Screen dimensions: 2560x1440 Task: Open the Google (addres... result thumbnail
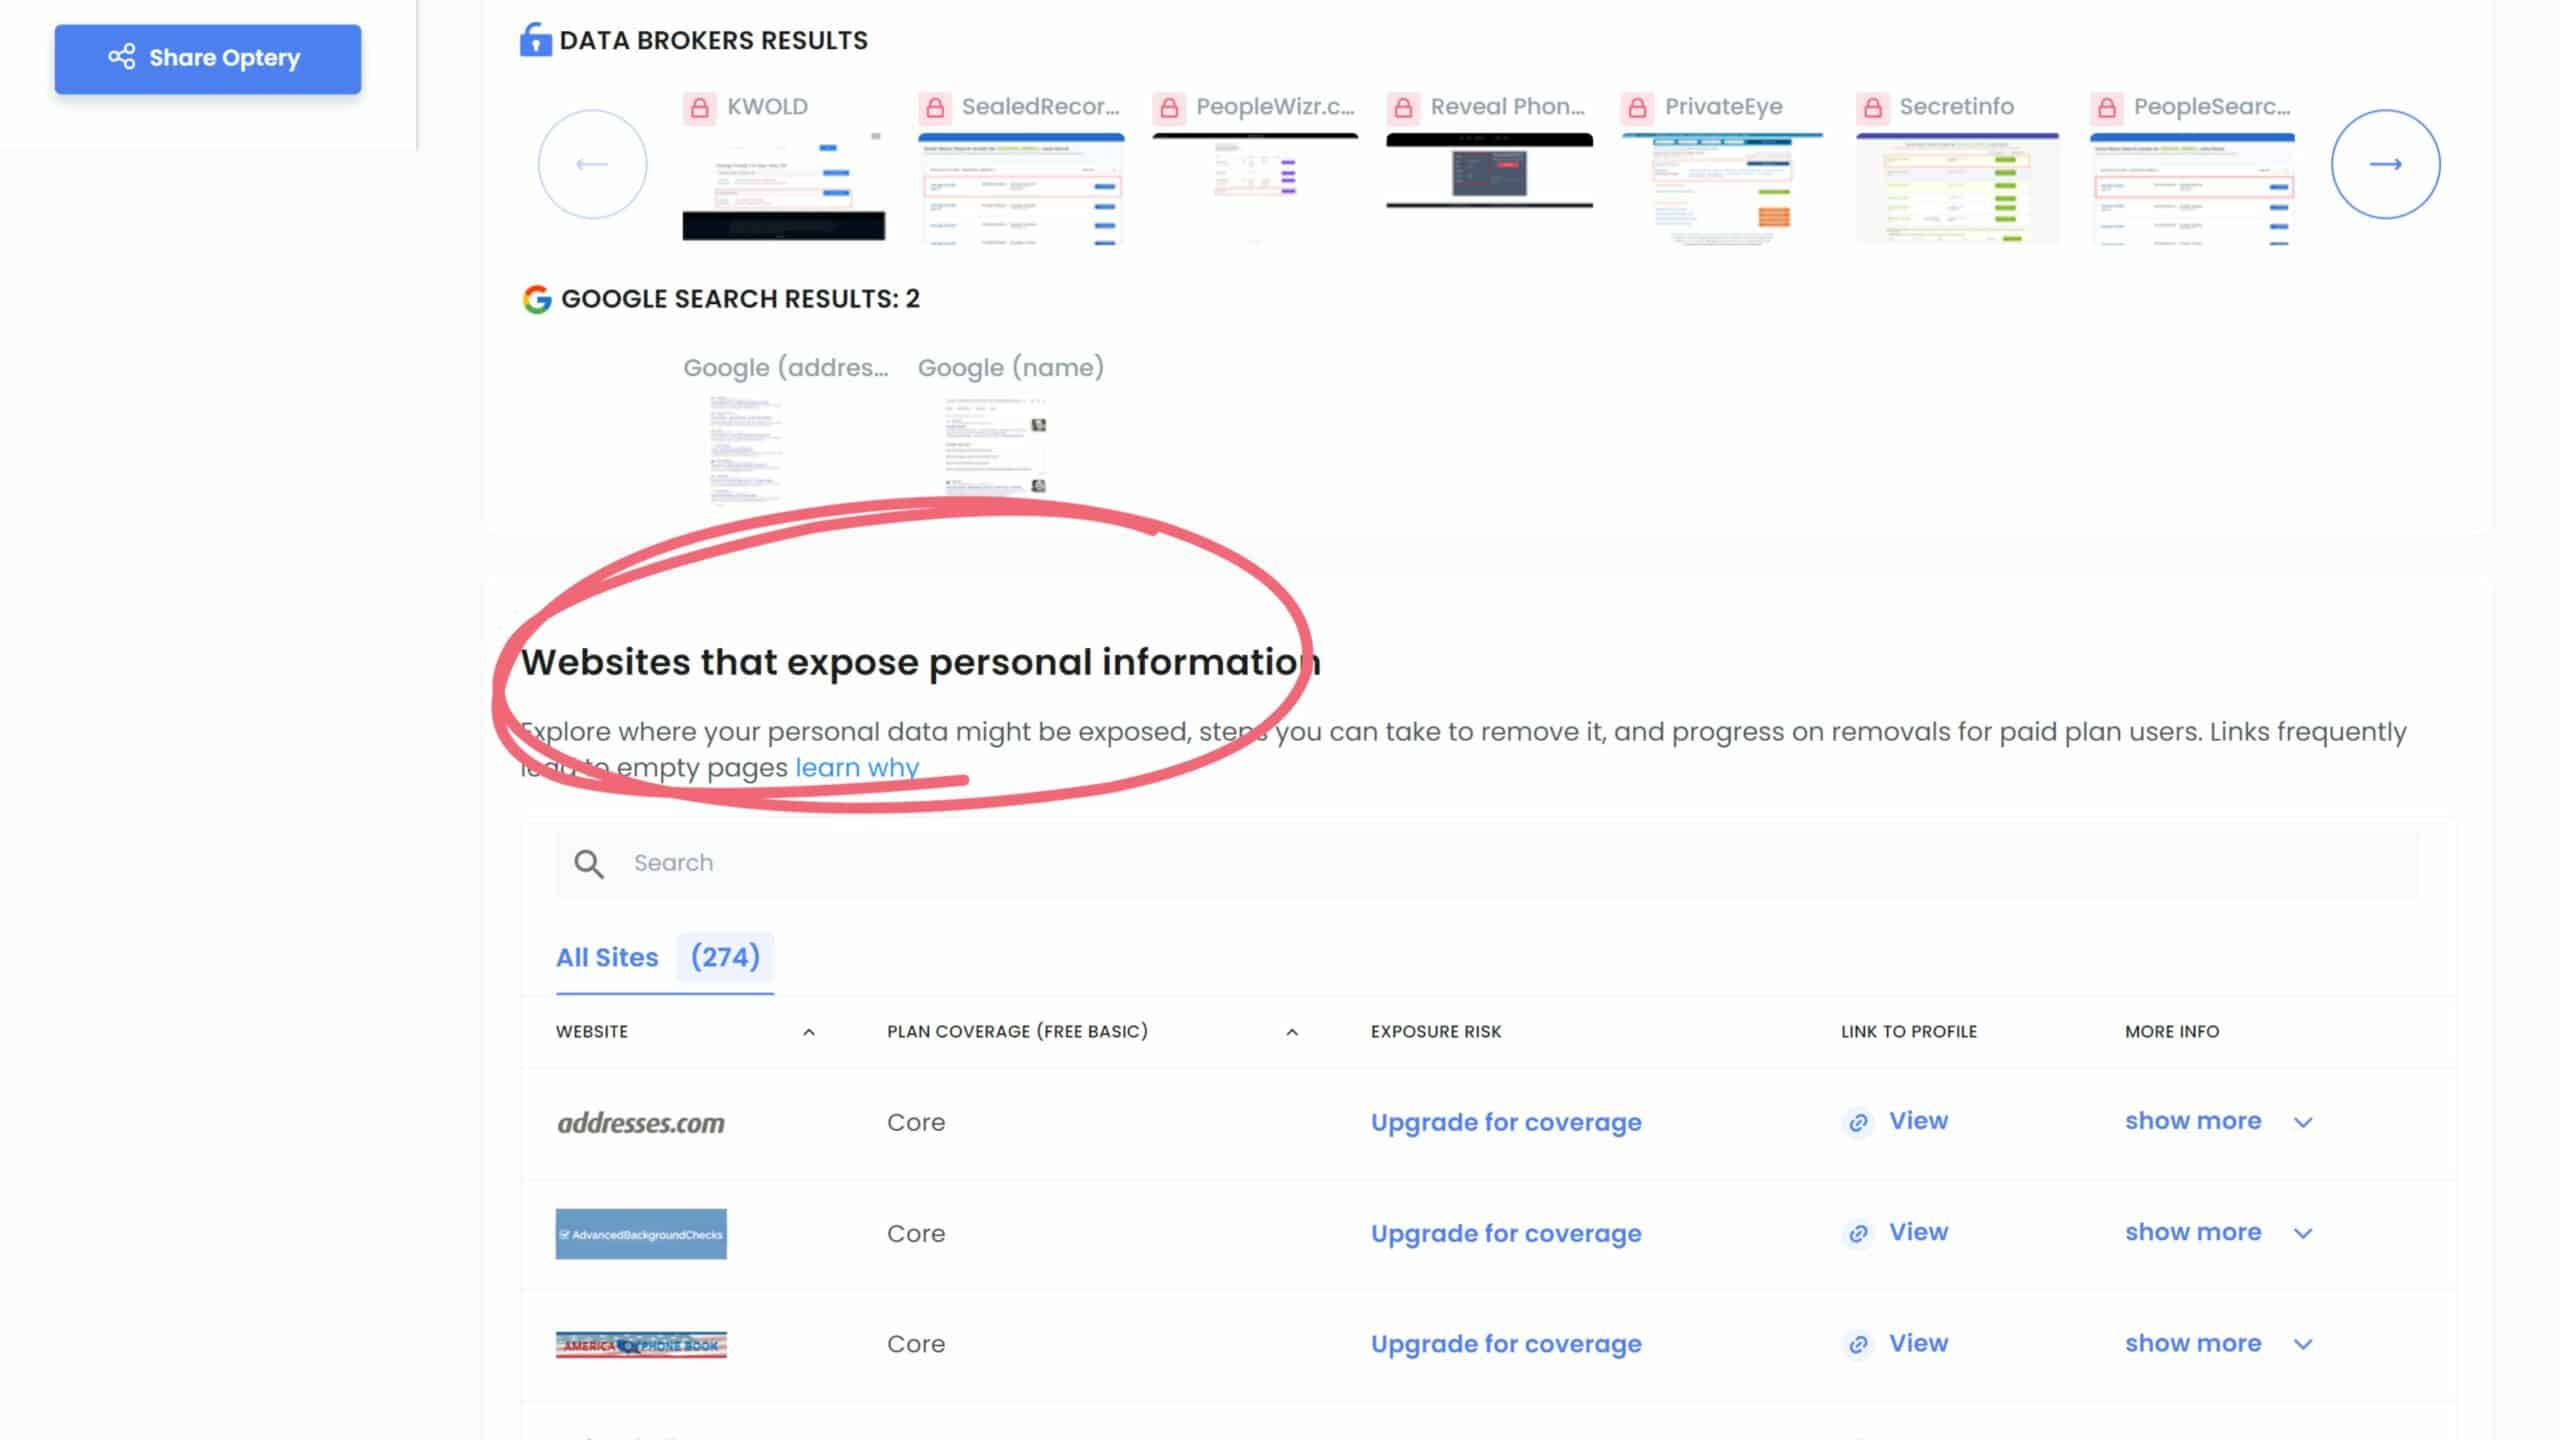tap(746, 448)
